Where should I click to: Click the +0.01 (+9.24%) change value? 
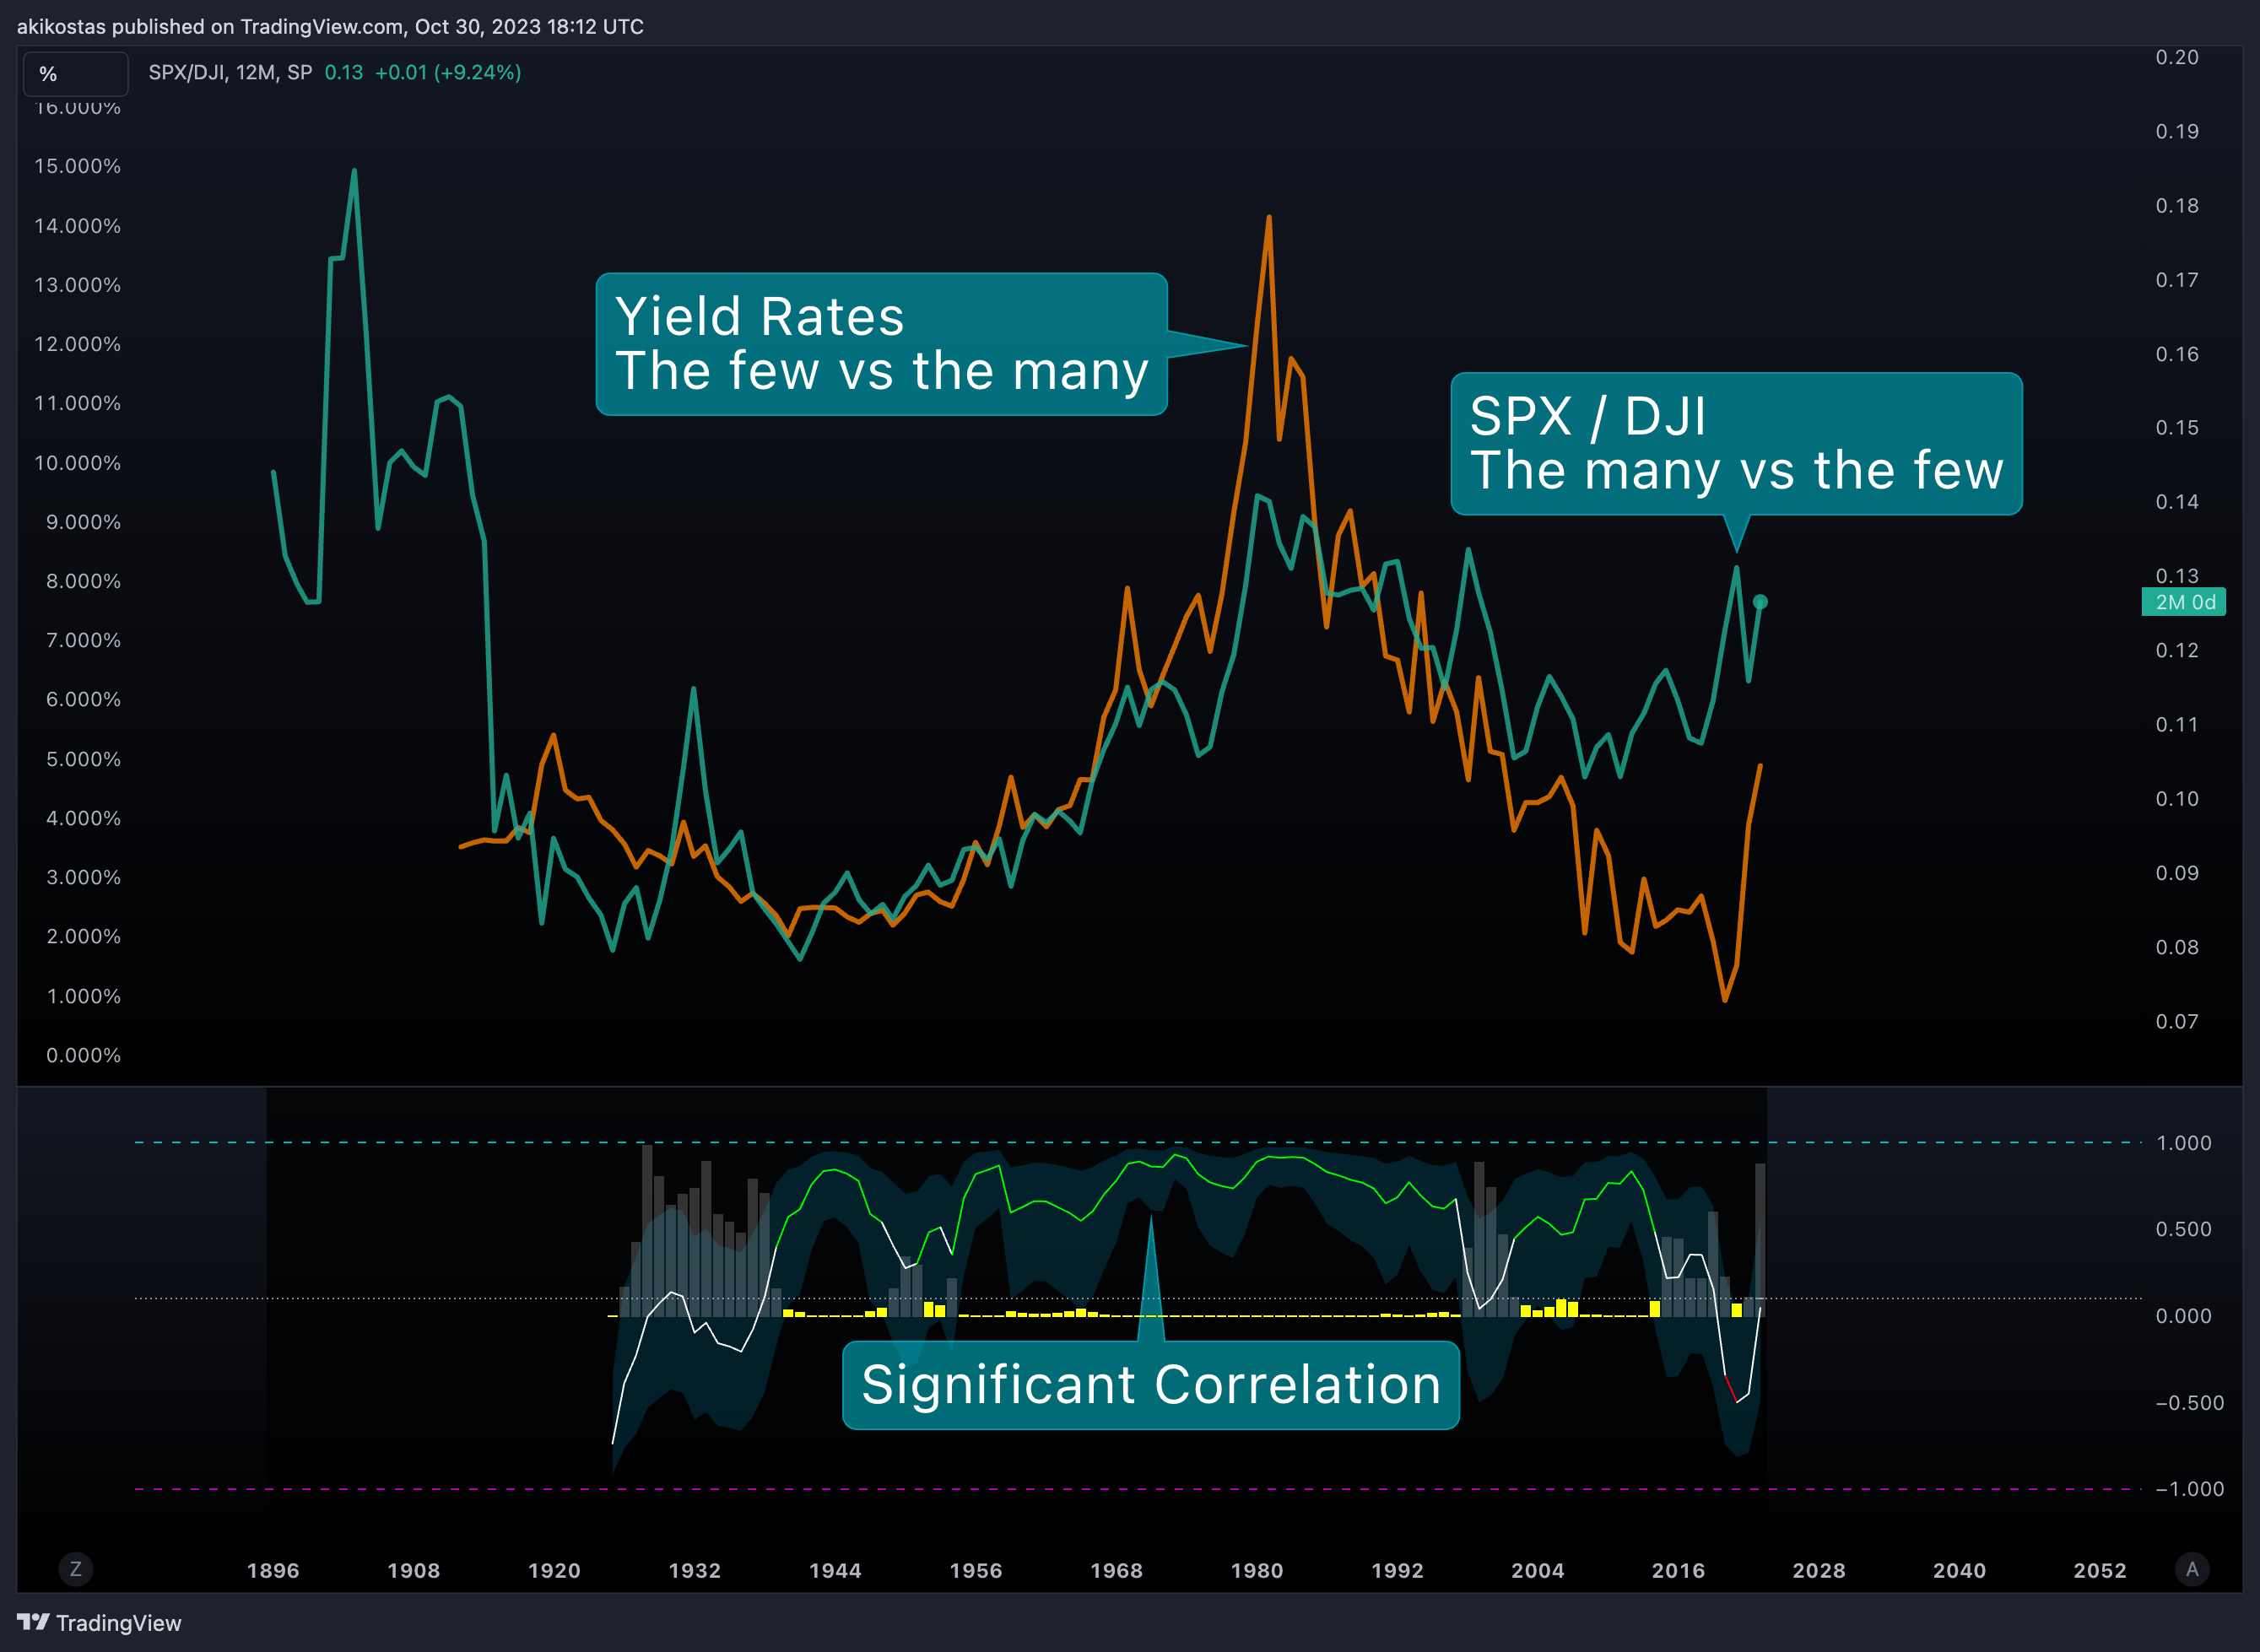coord(448,72)
